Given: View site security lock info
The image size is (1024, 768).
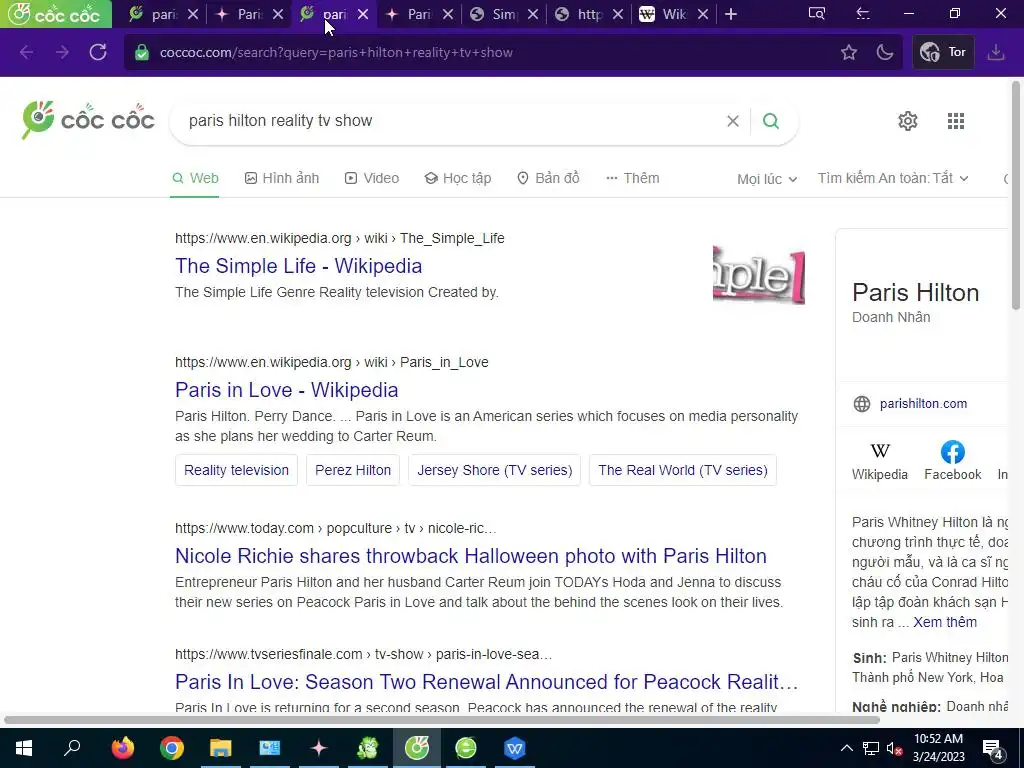Looking at the screenshot, I should click(142, 53).
